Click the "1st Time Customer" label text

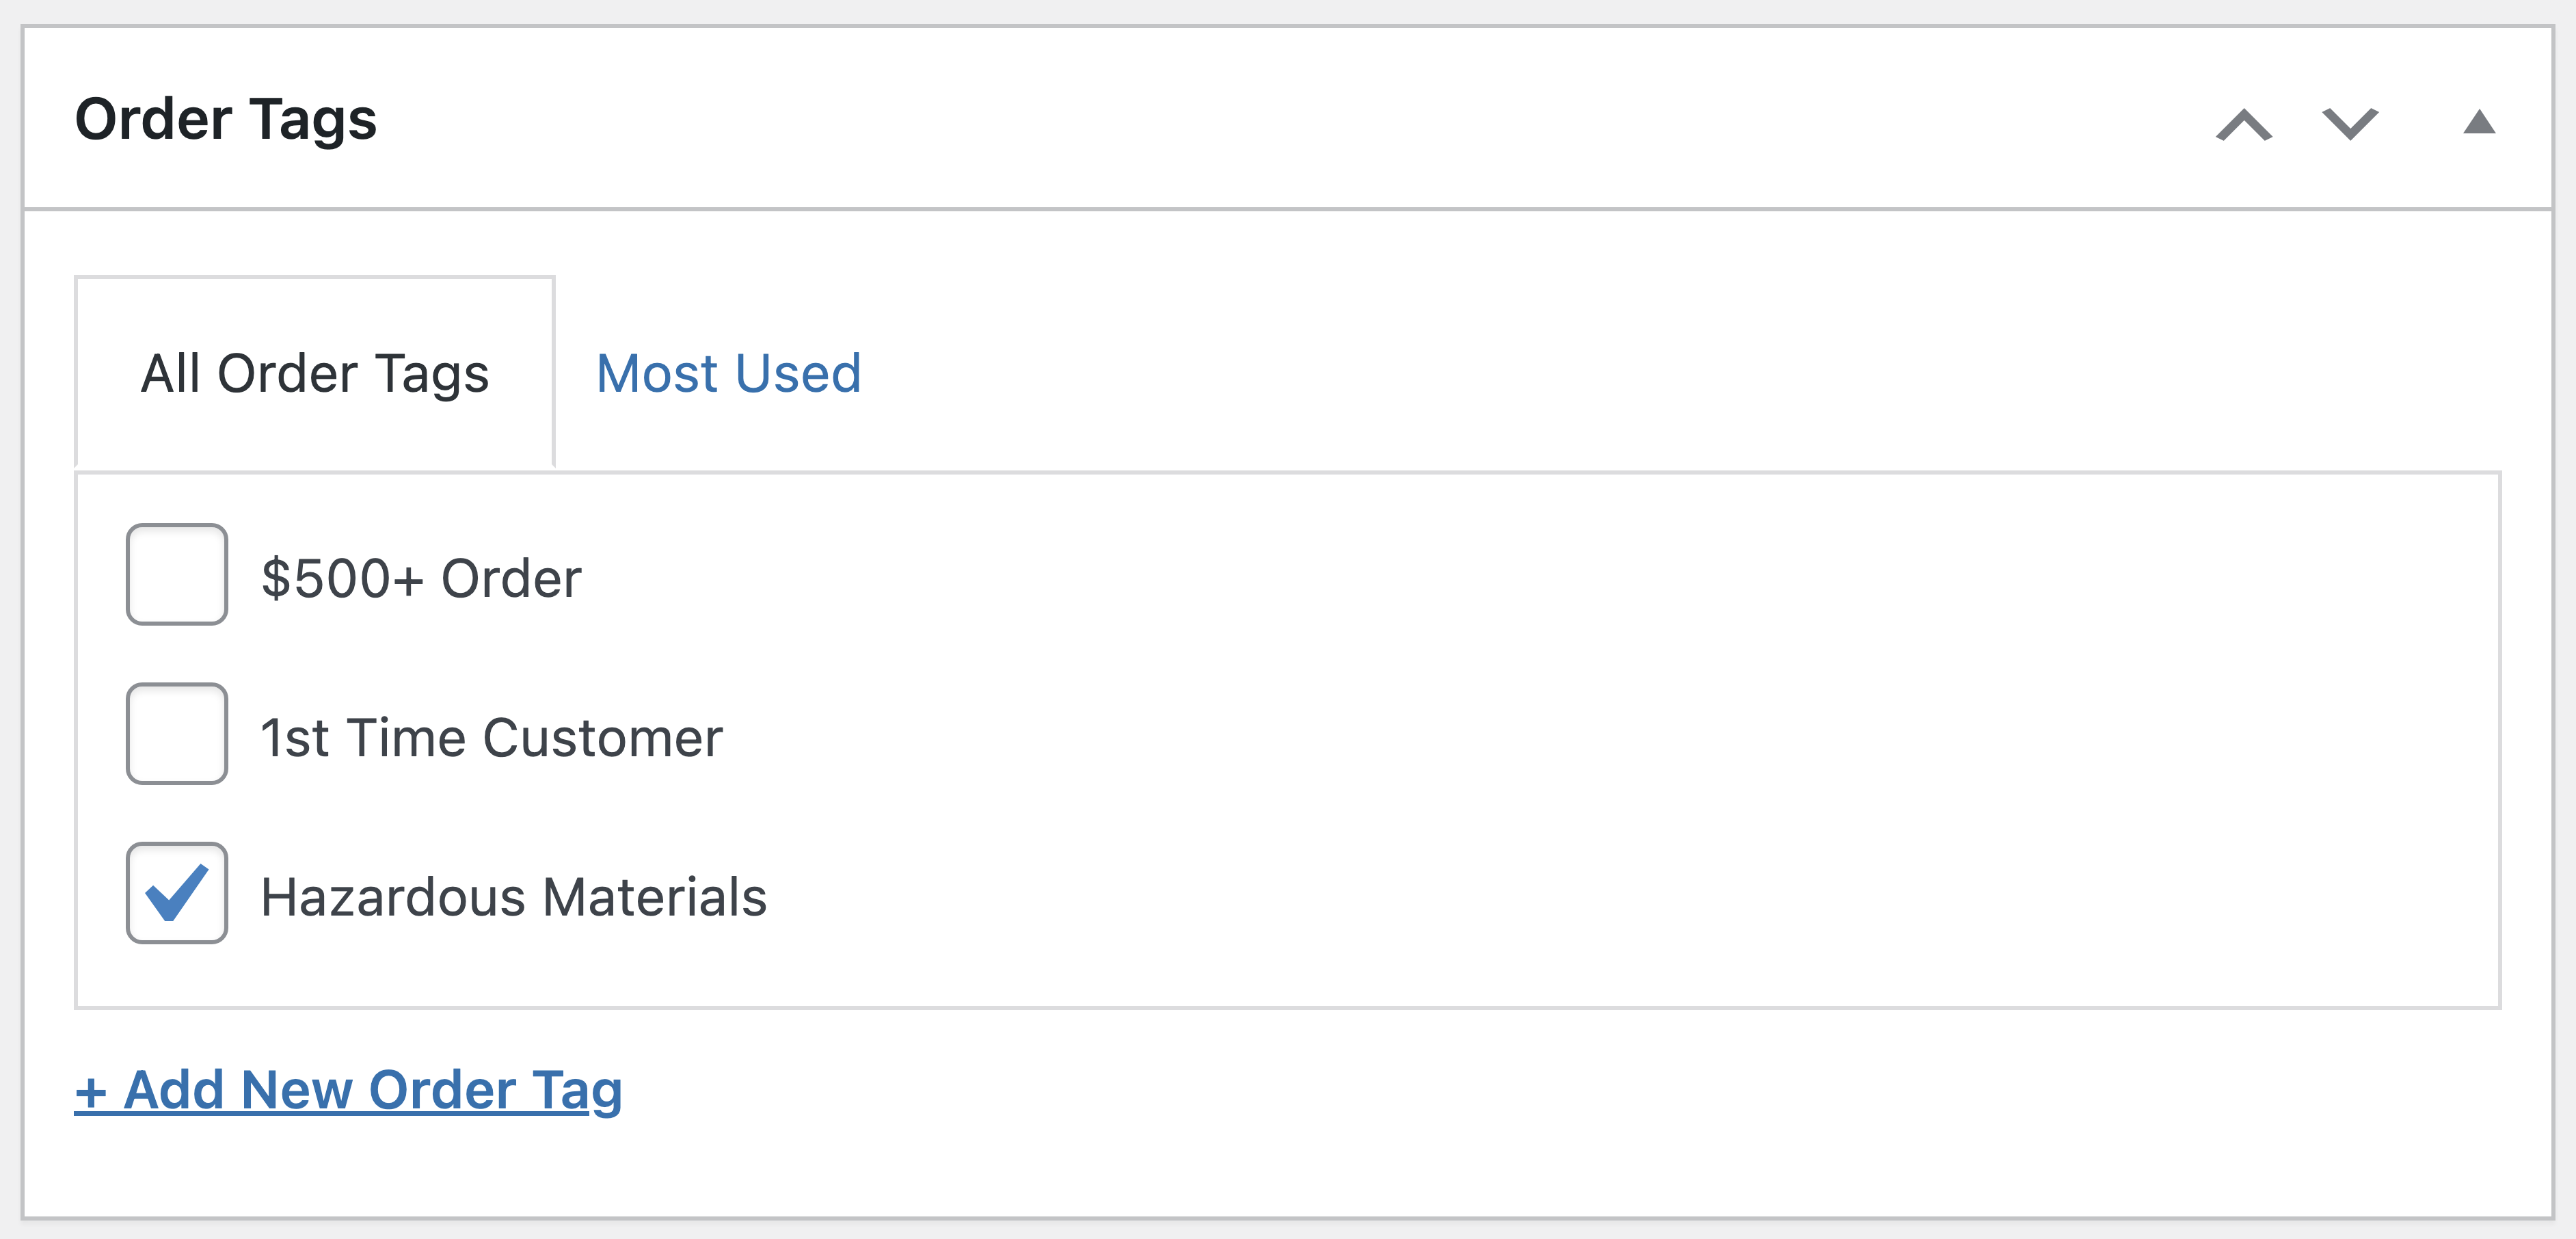tap(491, 738)
